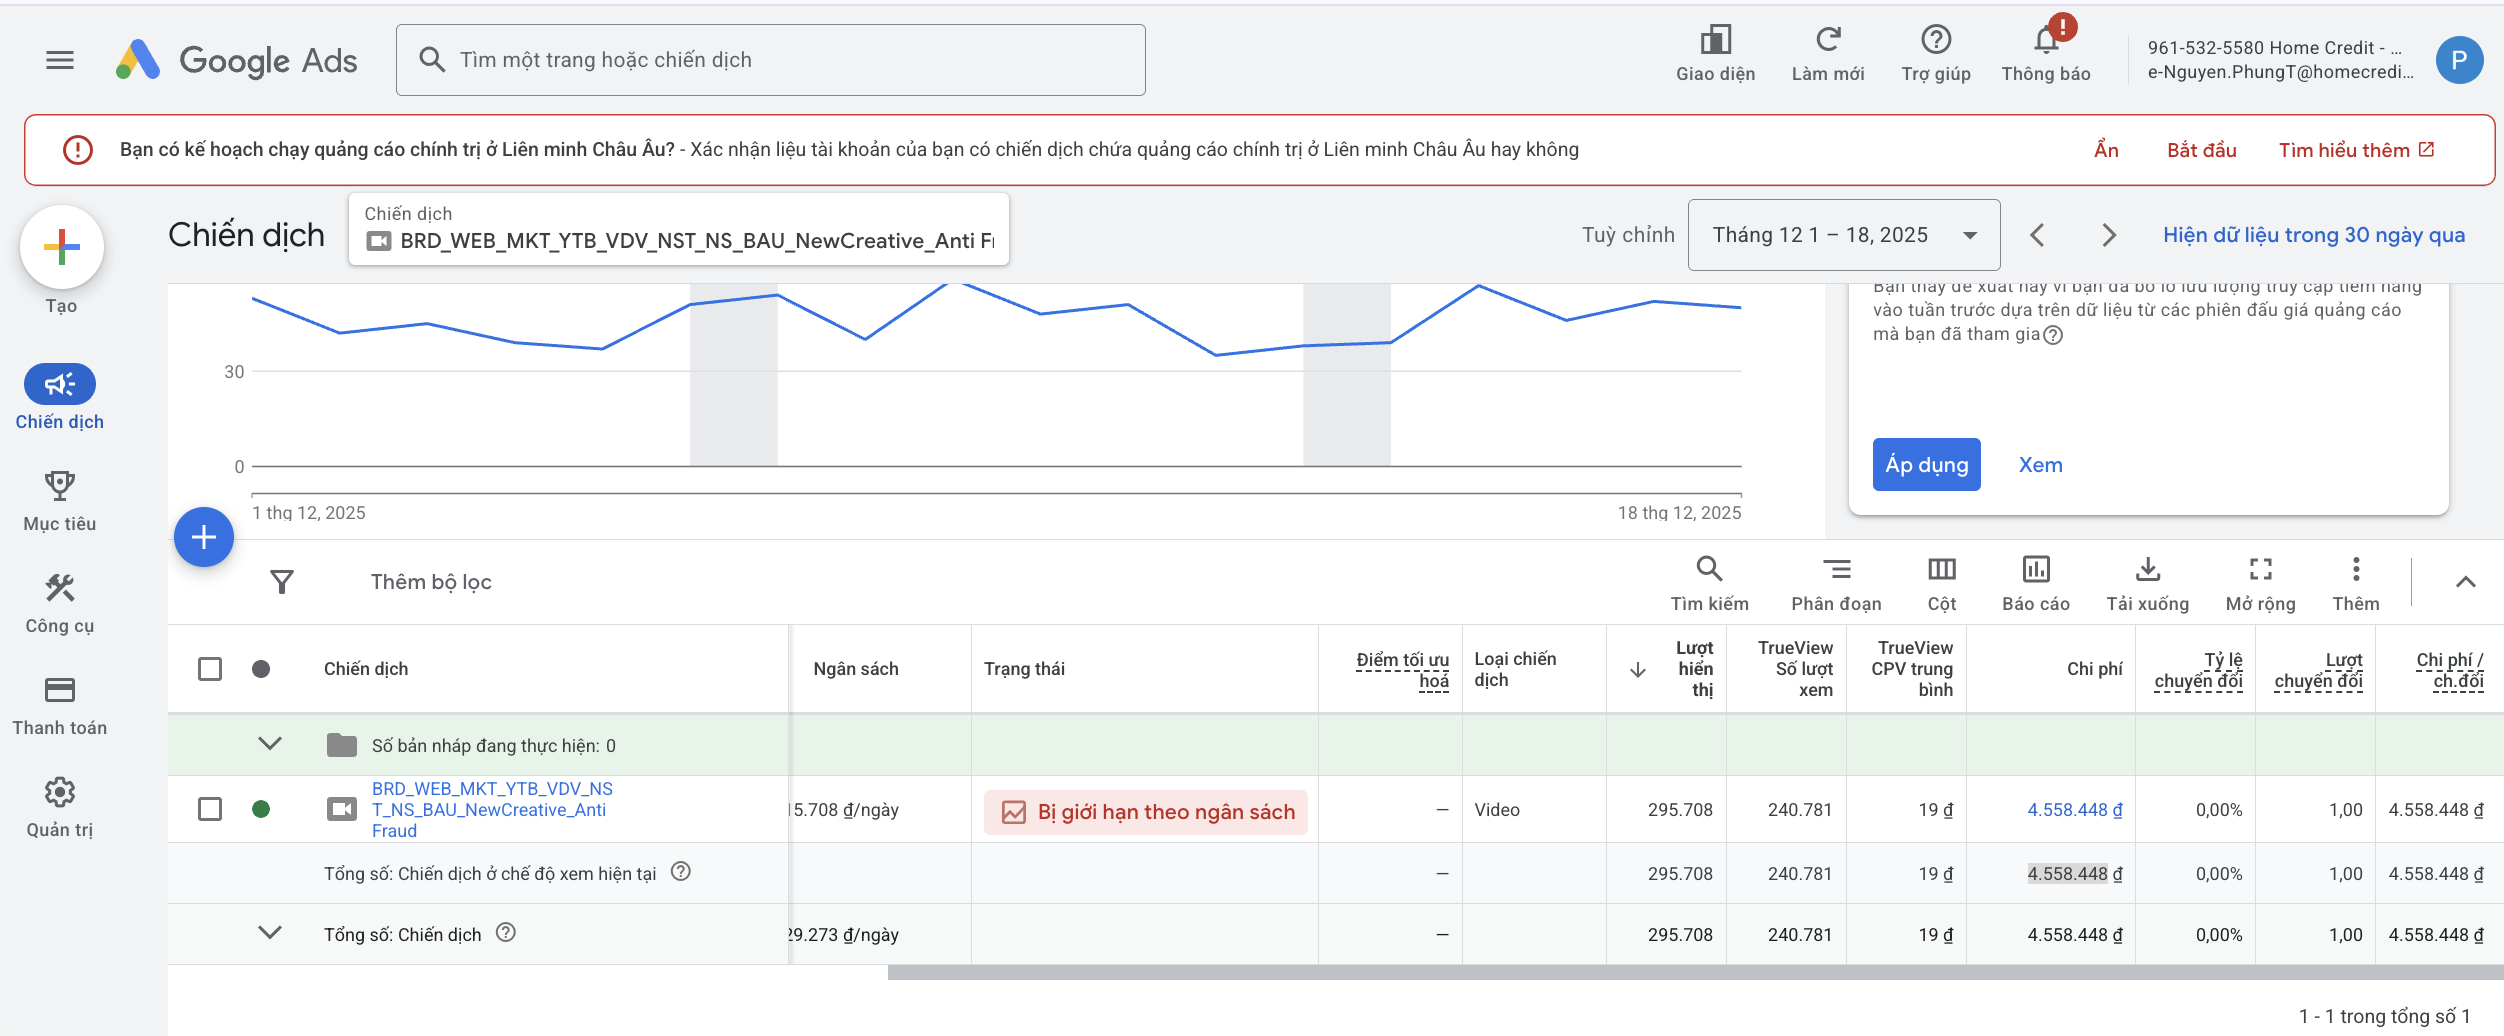Go to Mục tiêu in the sidebar
Screen dimensions: 2504x1036
[x=60, y=501]
